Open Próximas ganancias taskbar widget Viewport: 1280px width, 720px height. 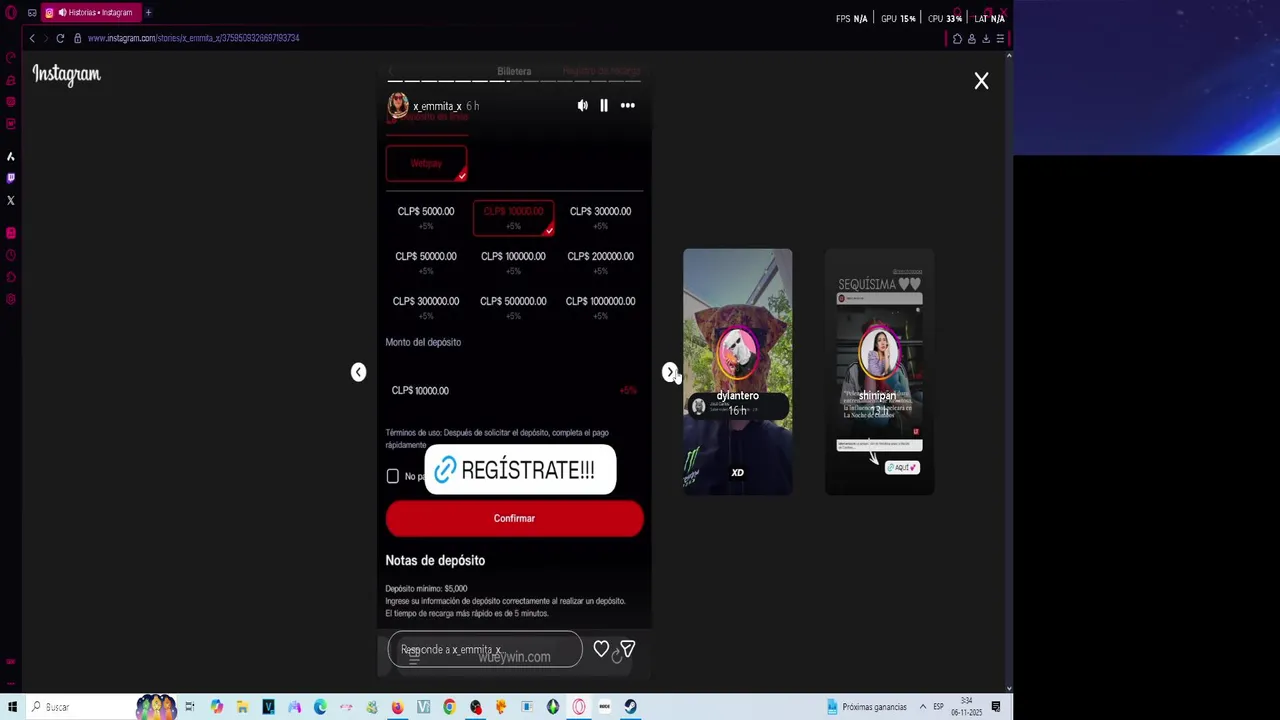point(866,707)
